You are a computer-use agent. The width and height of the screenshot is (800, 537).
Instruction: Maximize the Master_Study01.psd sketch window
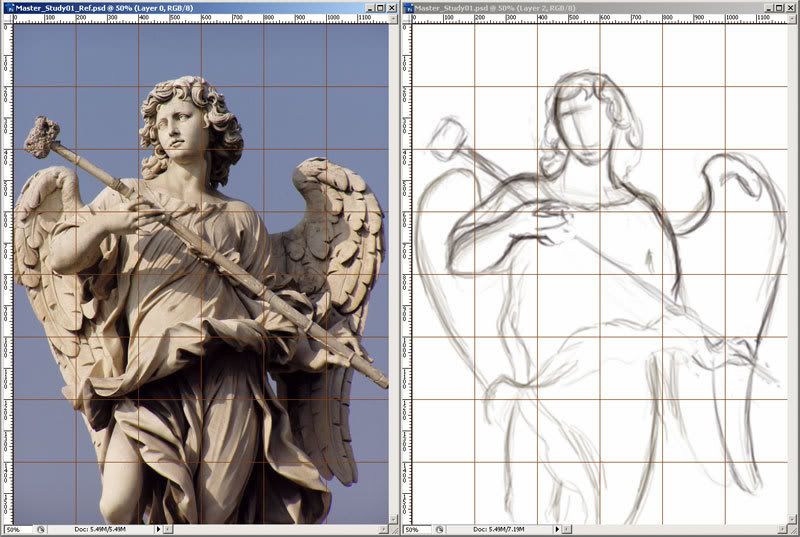(780, 8)
